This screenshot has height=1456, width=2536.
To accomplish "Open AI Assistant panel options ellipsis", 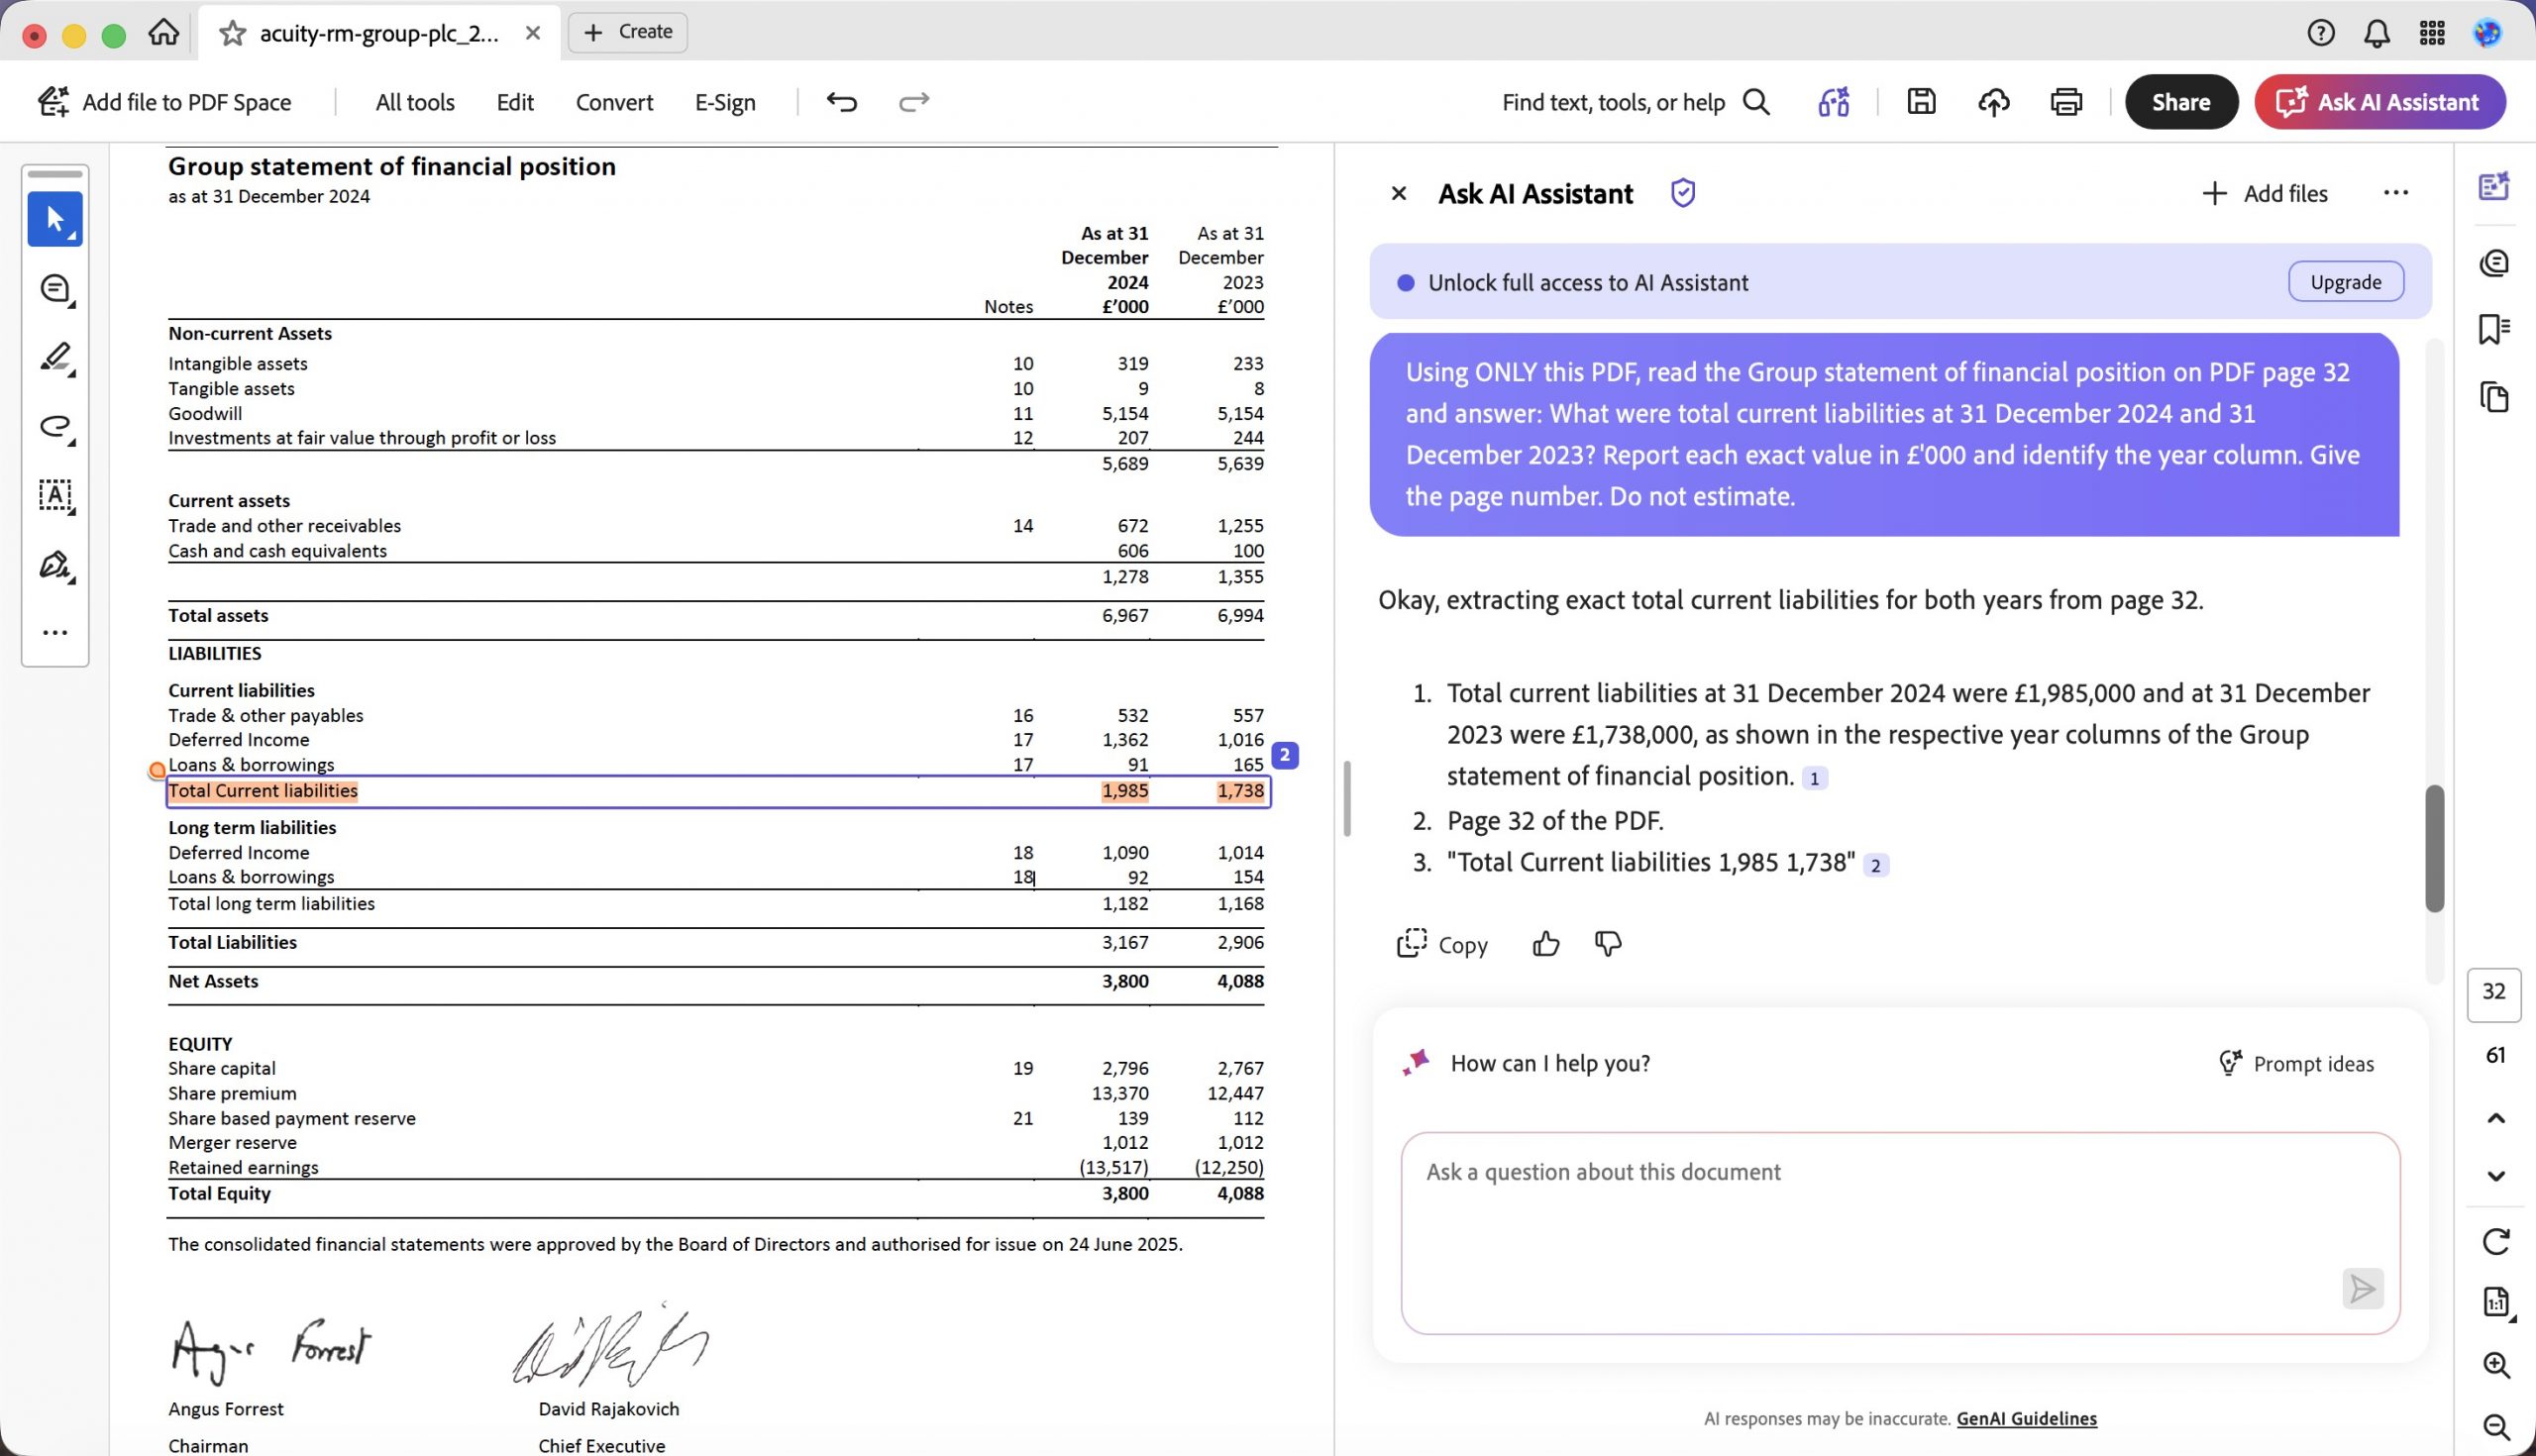I will [x=2395, y=193].
